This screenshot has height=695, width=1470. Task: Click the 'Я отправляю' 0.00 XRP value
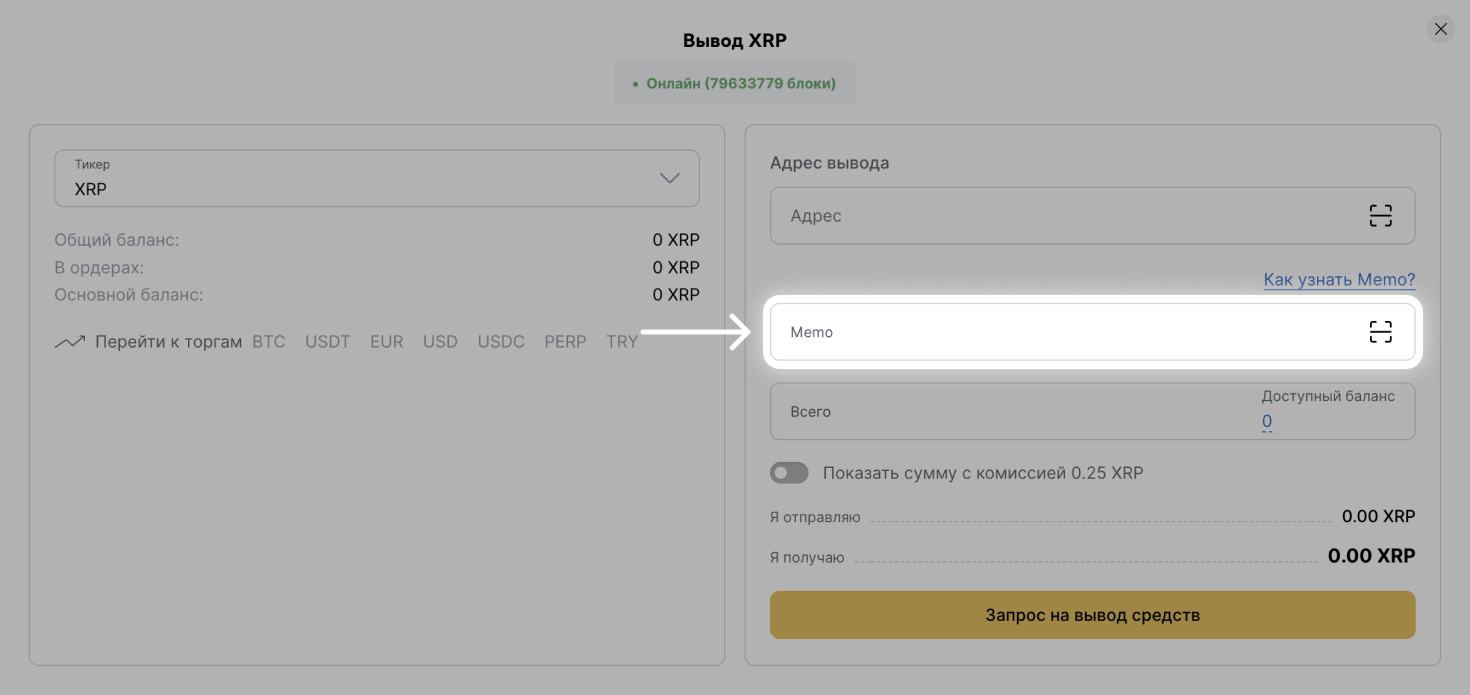pos(1378,517)
